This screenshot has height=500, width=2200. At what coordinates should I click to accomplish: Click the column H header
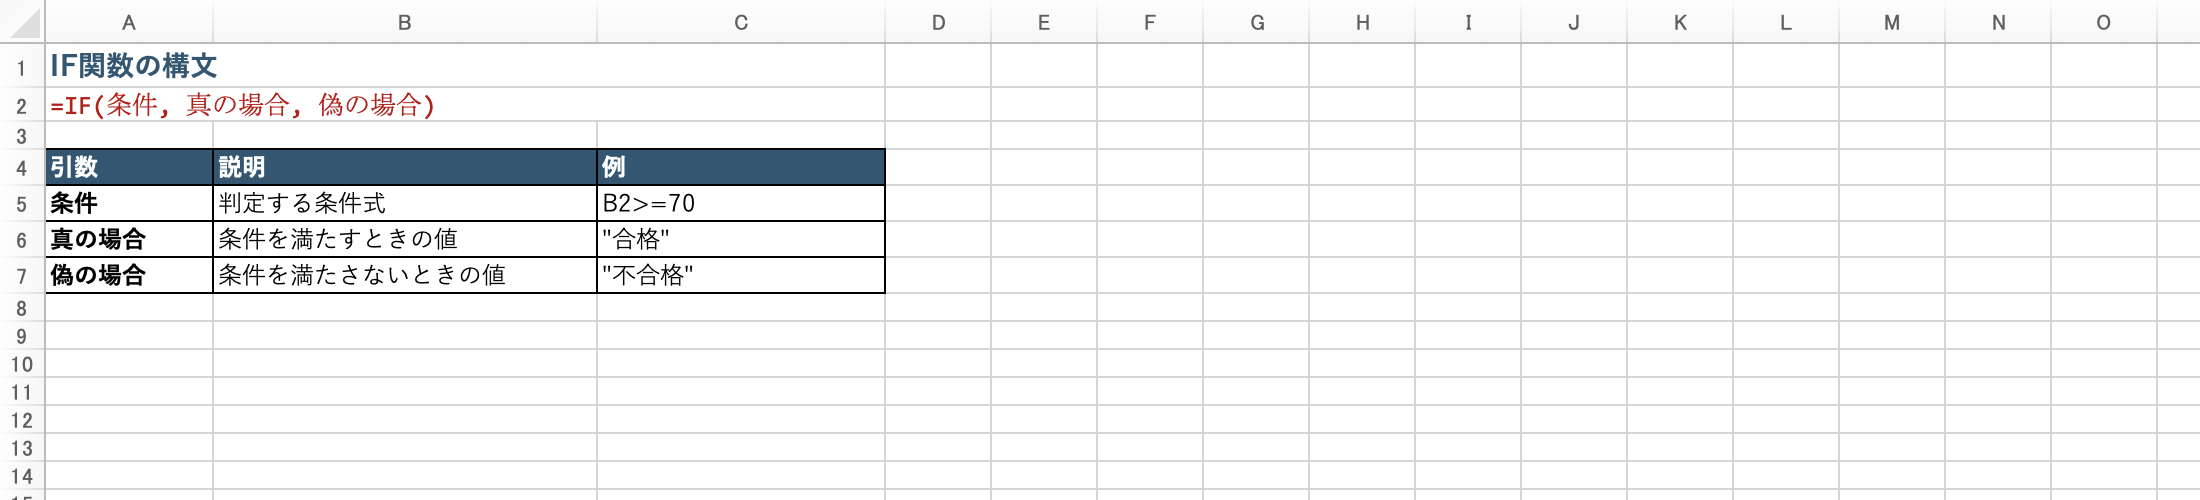point(1362,22)
